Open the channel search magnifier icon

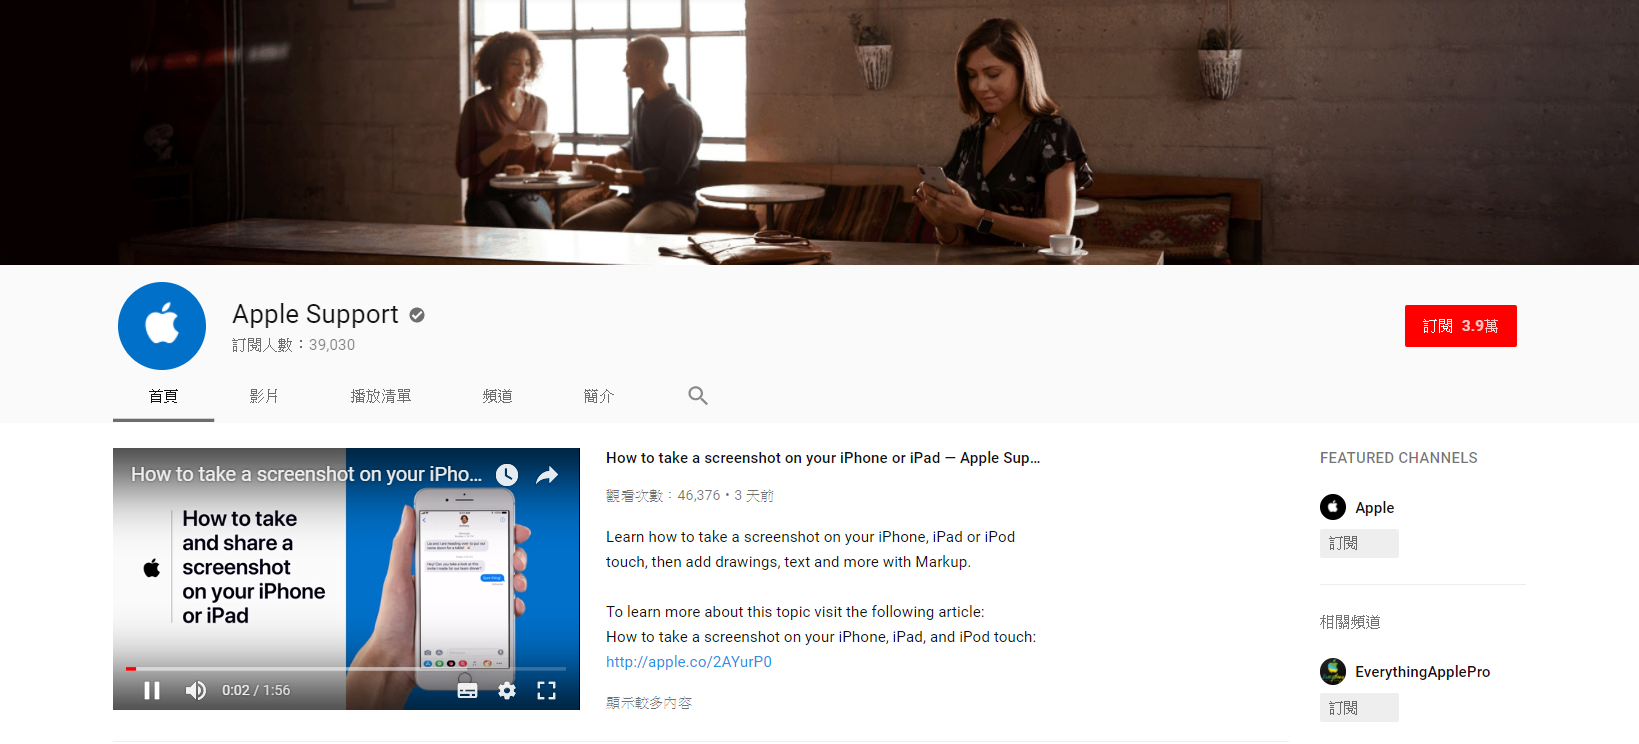(x=698, y=396)
